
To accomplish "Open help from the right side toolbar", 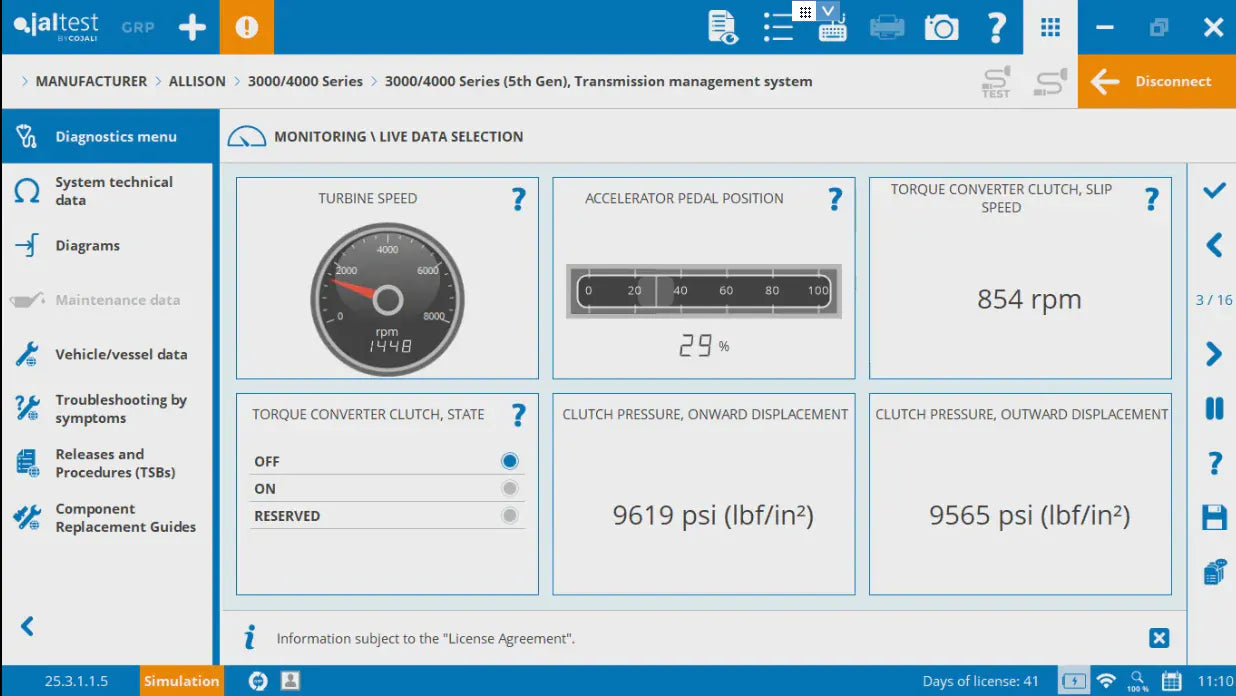I will click(1214, 463).
